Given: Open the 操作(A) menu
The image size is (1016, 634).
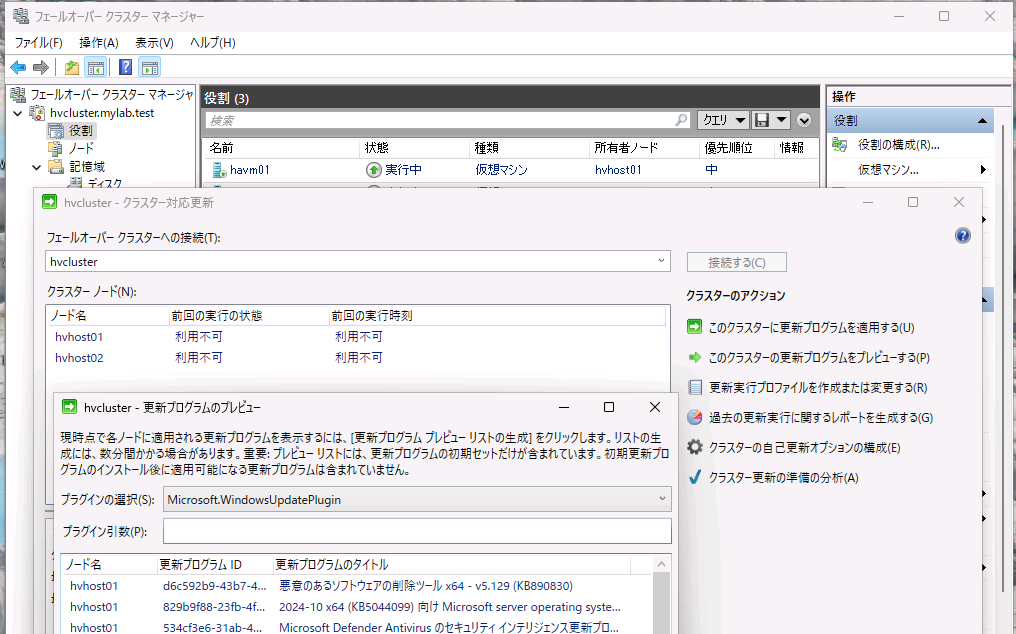Looking at the screenshot, I should point(98,42).
